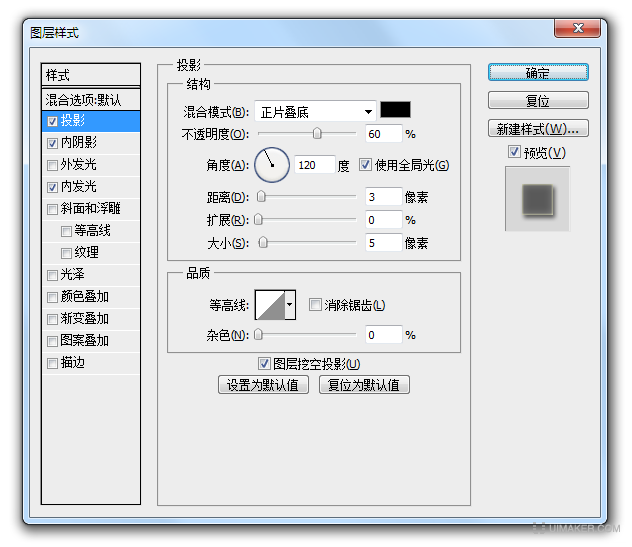Select the 渐变叠加 style row
Viewport: 632px width, 547px height.
(91, 319)
